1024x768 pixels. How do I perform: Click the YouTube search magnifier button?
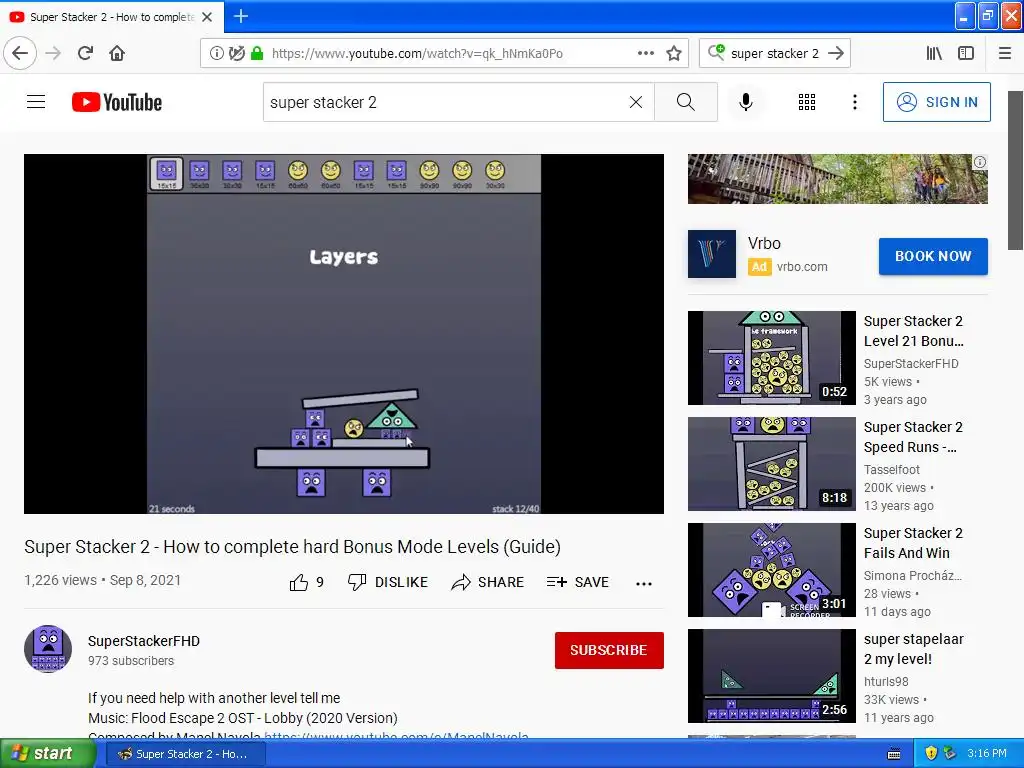coord(686,102)
